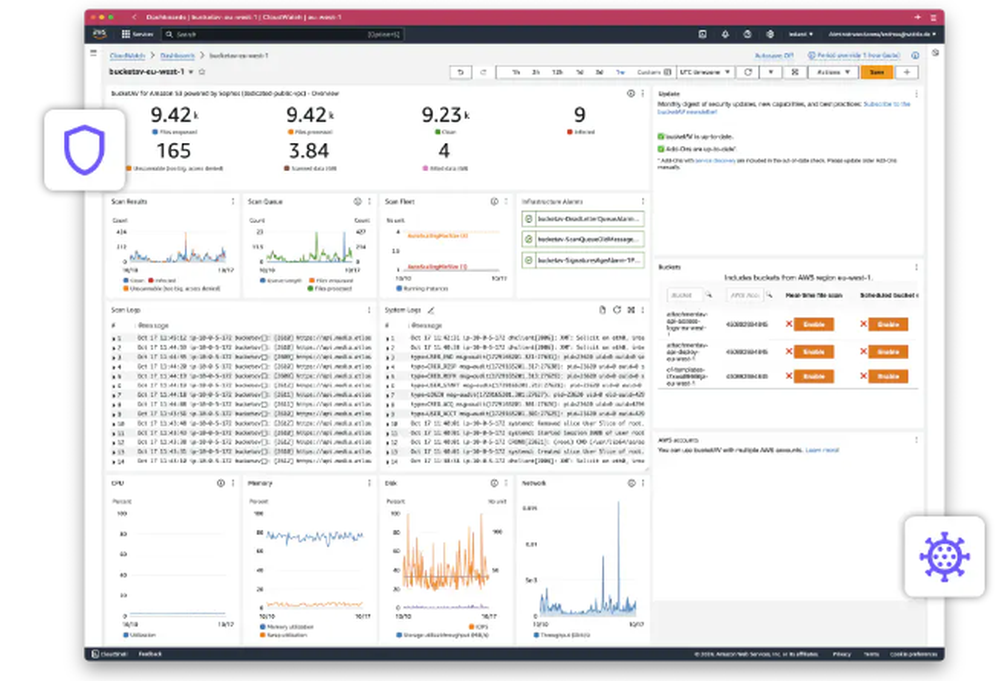Open CloudShell from the top navigation bar
1000x681 pixels.
[x=702, y=34]
